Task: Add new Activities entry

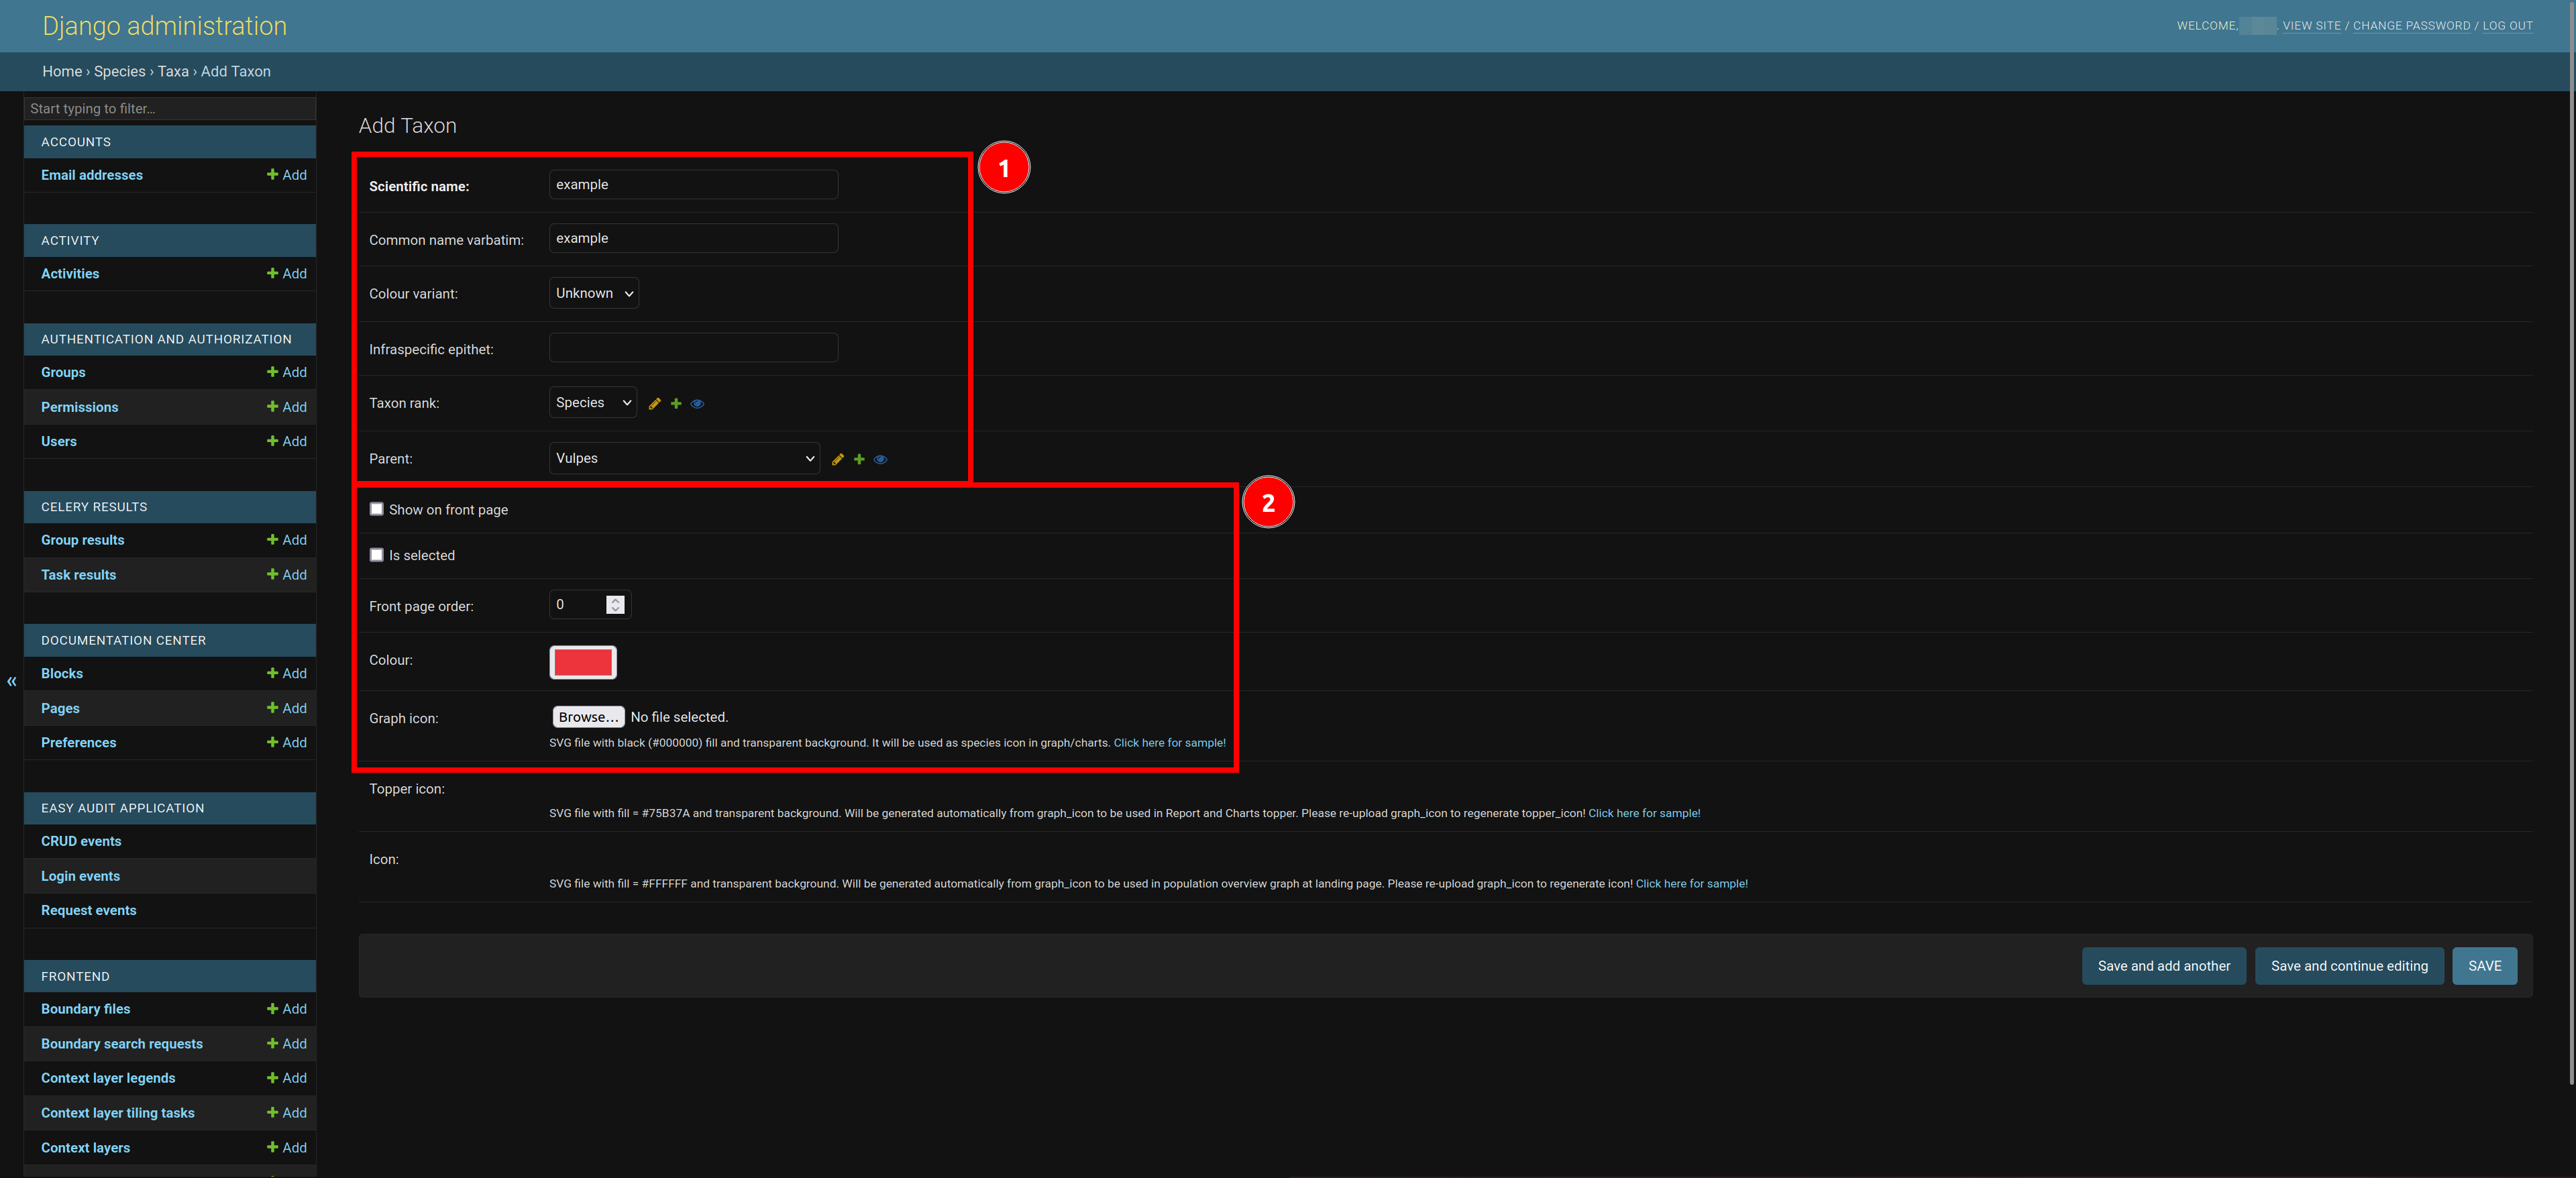Action: (x=287, y=273)
